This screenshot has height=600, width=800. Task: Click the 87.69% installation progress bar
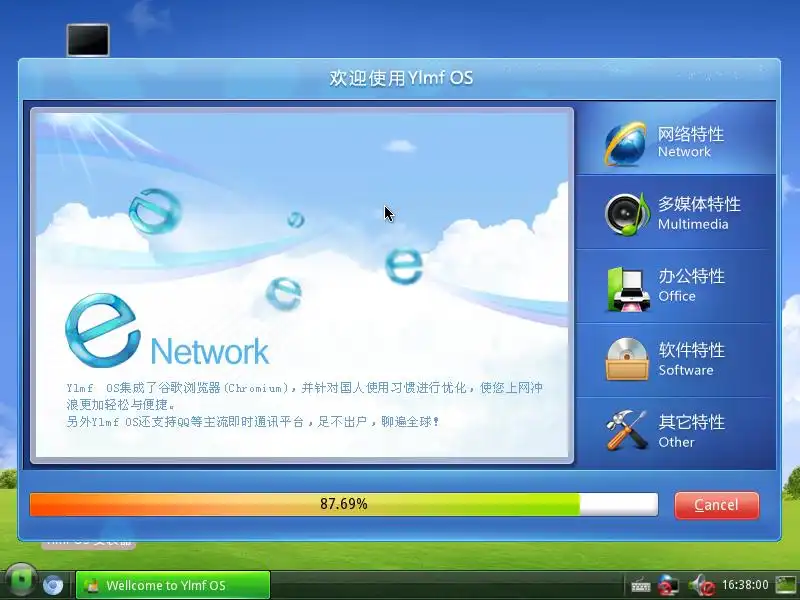click(343, 504)
